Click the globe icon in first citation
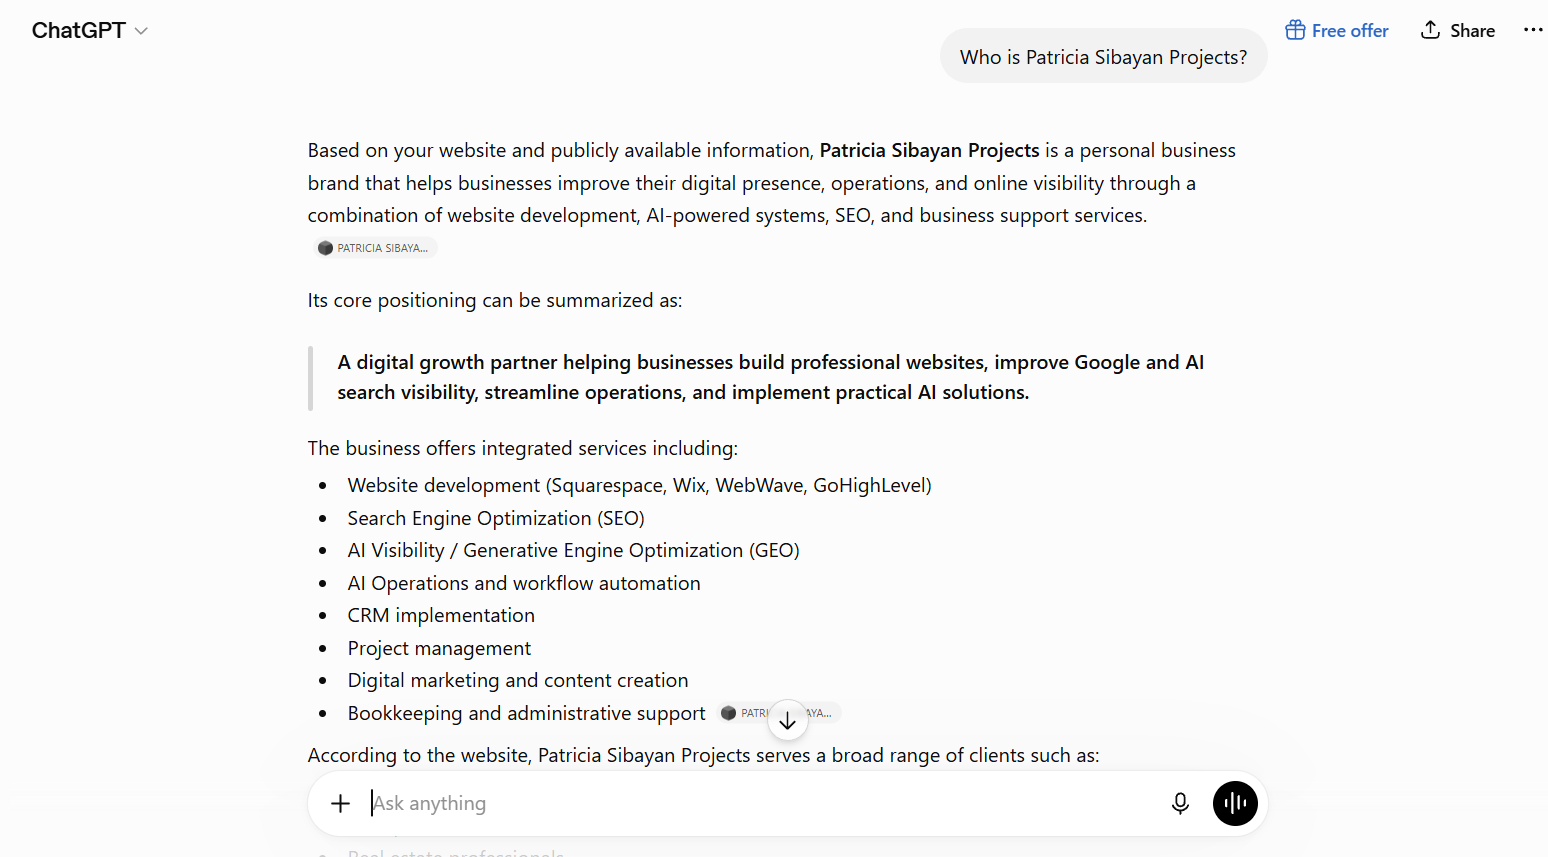 (325, 248)
